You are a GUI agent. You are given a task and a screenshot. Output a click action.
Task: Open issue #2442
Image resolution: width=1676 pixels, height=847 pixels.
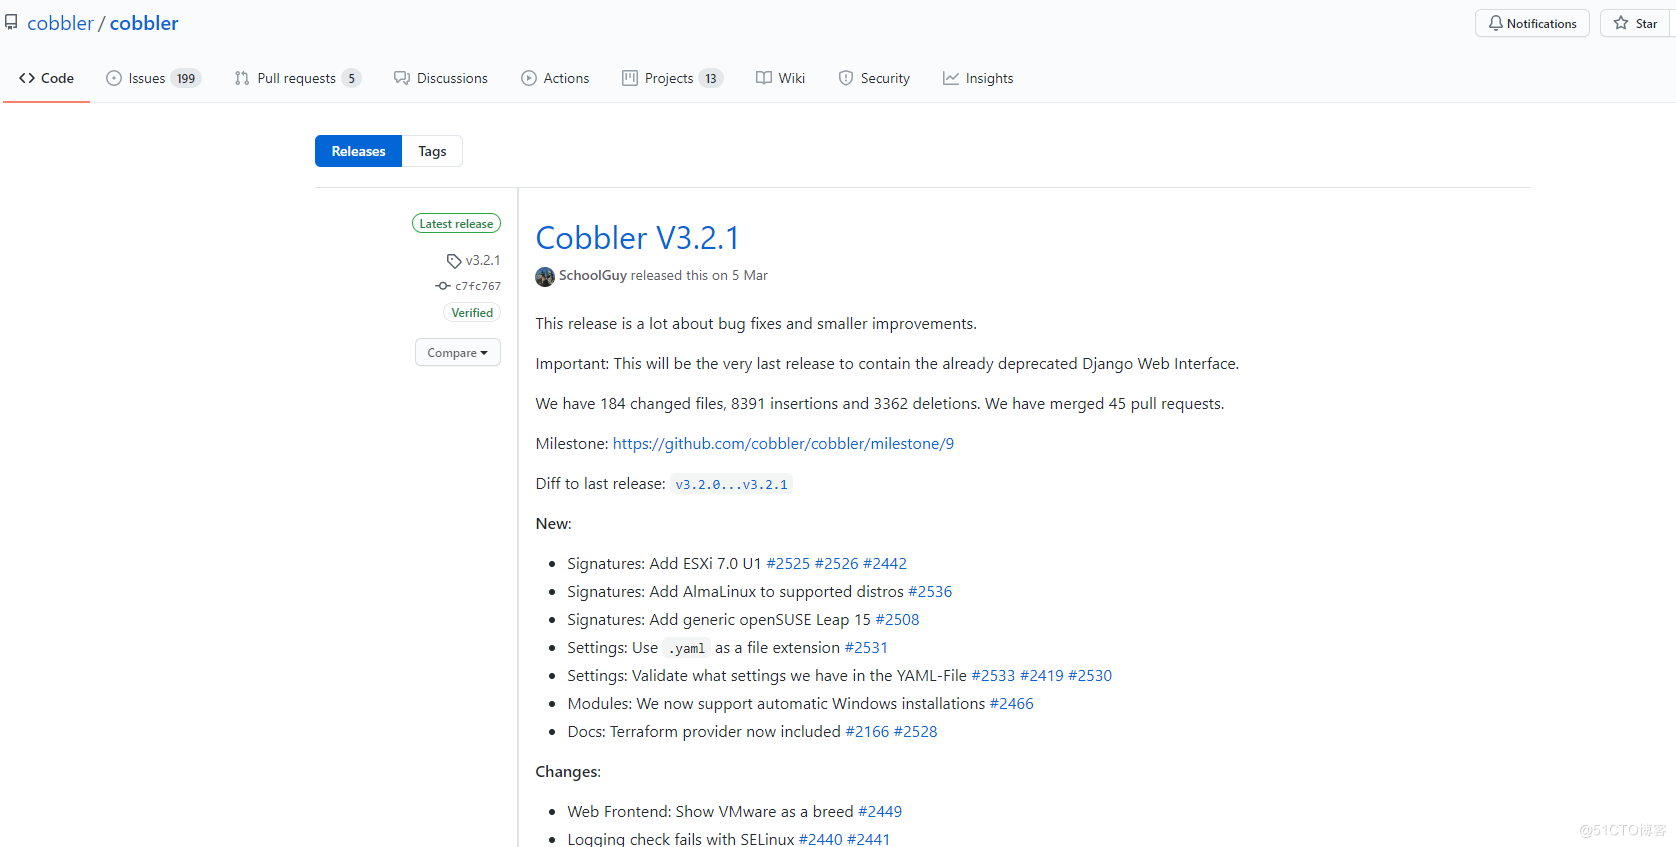tap(885, 563)
